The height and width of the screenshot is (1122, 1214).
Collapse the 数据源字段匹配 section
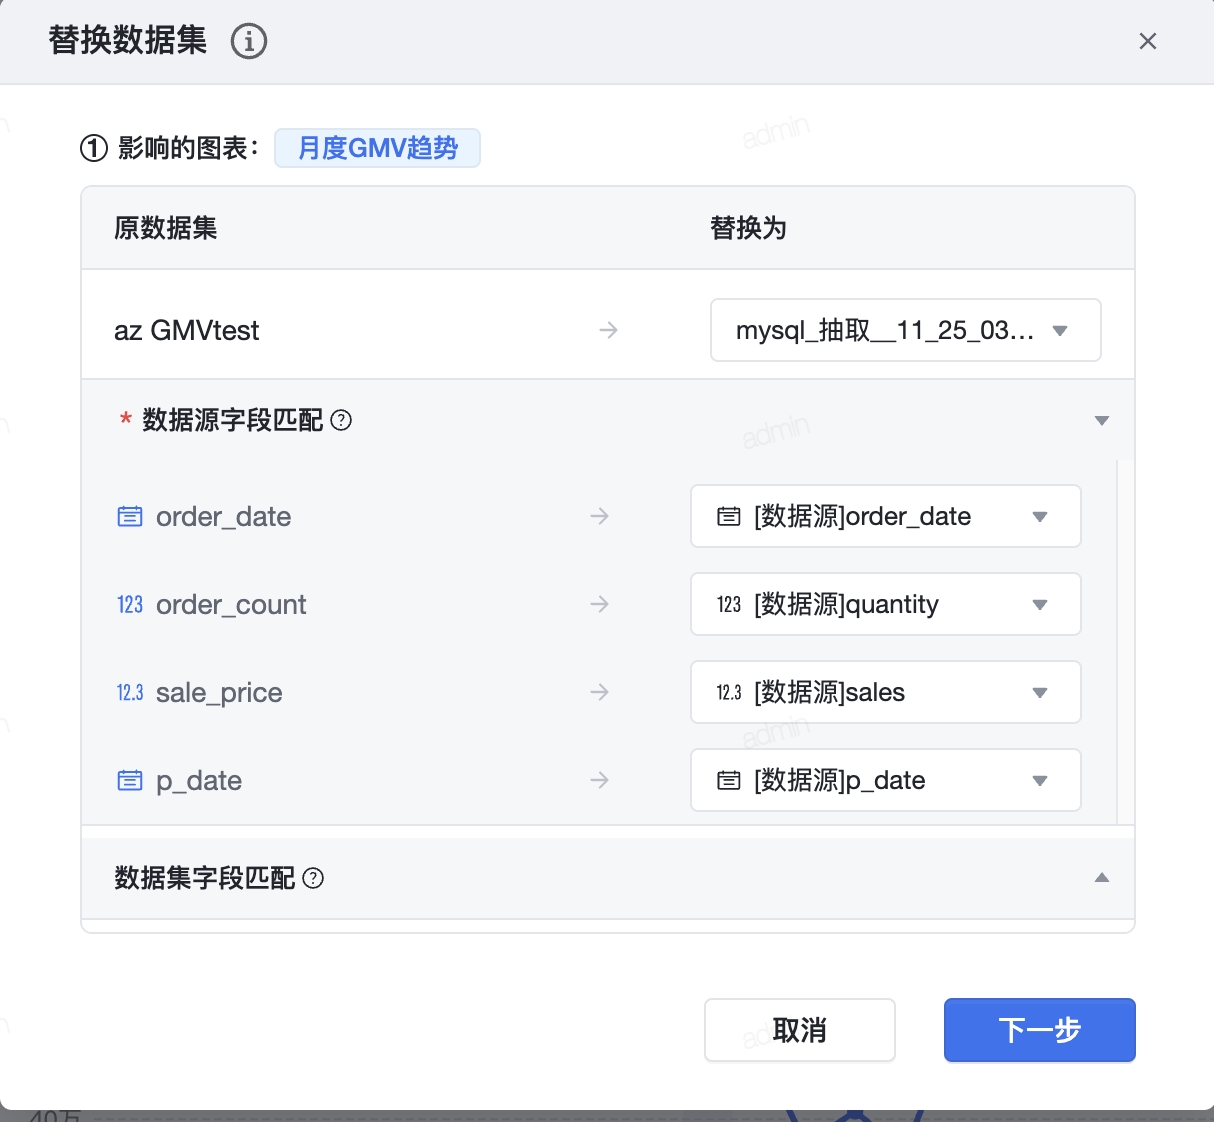(x=1102, y=421)
